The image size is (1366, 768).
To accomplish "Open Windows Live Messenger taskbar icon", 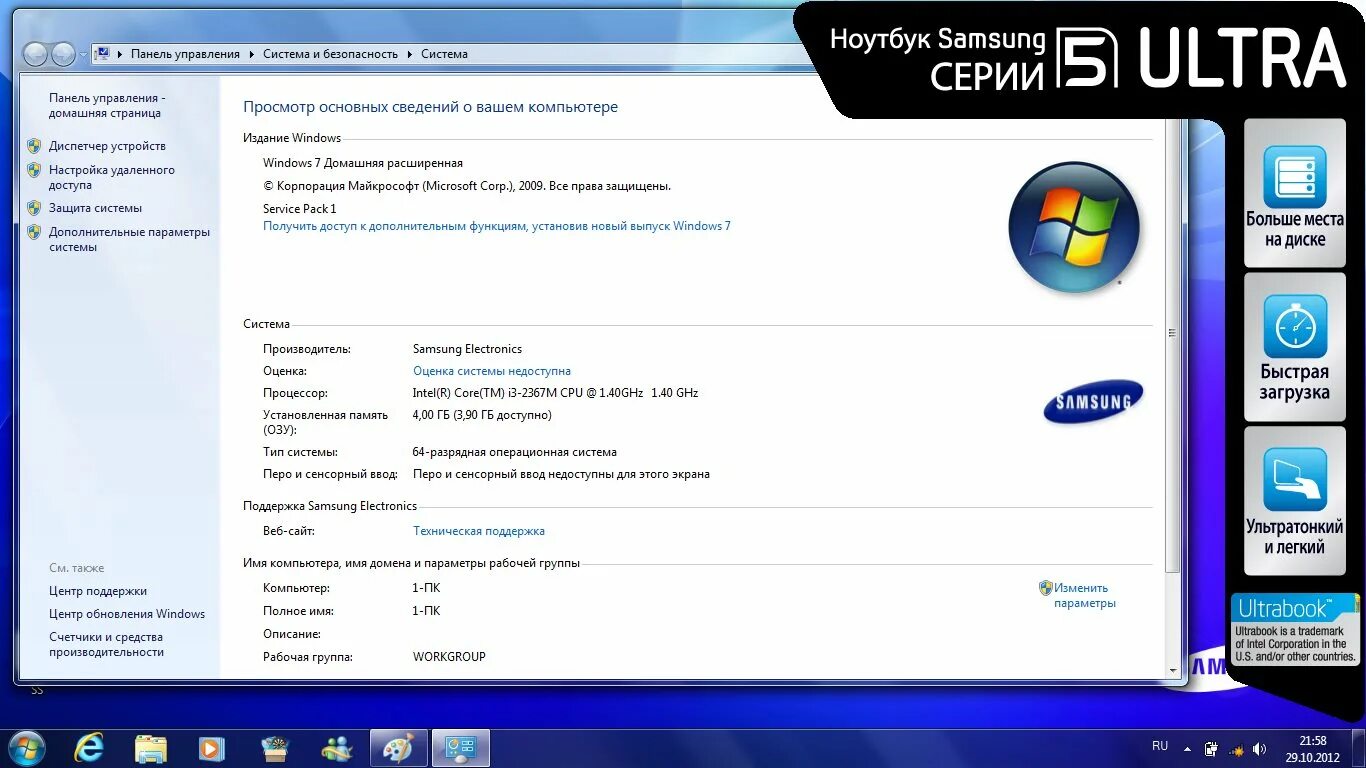I will [x=337, y=748].
